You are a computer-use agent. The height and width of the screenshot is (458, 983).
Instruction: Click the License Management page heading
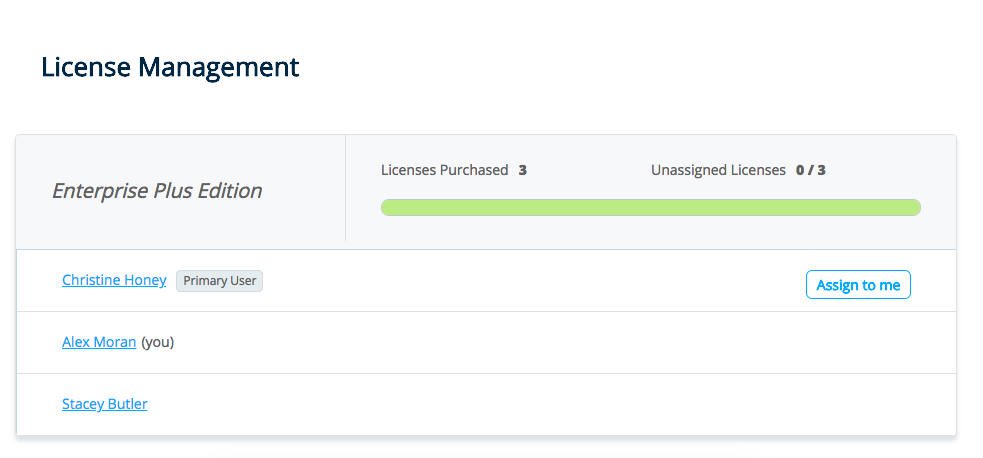point(170,67)
